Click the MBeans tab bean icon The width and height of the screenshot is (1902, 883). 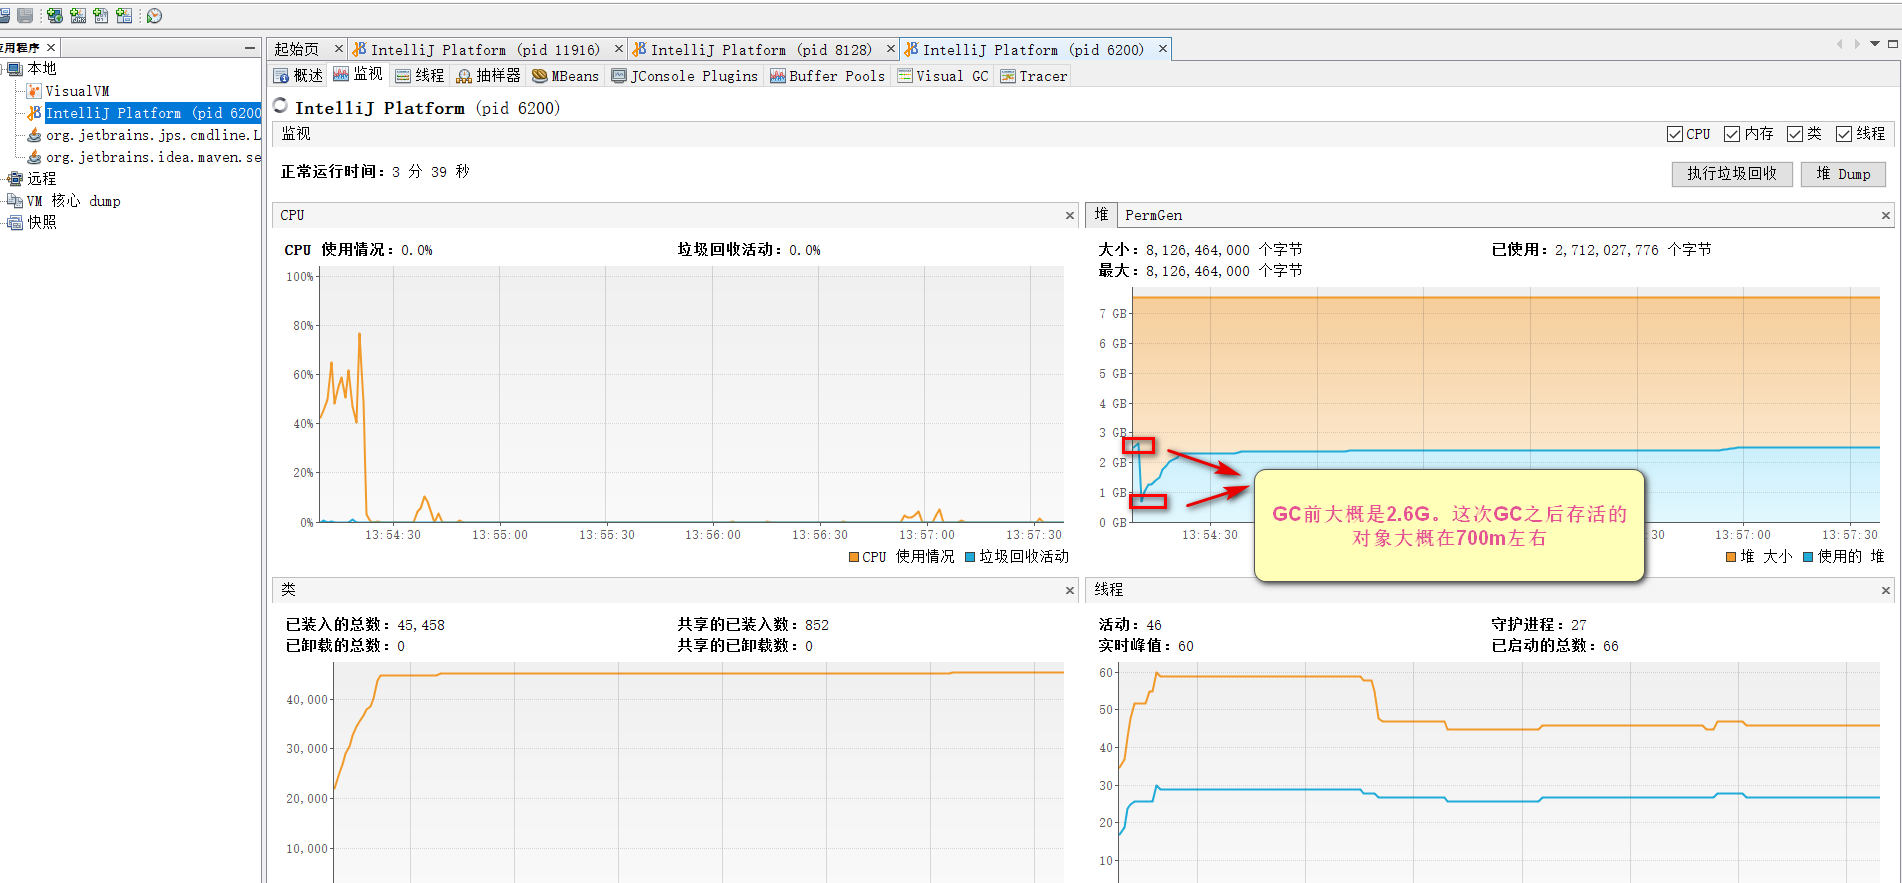tap(540, 76)
